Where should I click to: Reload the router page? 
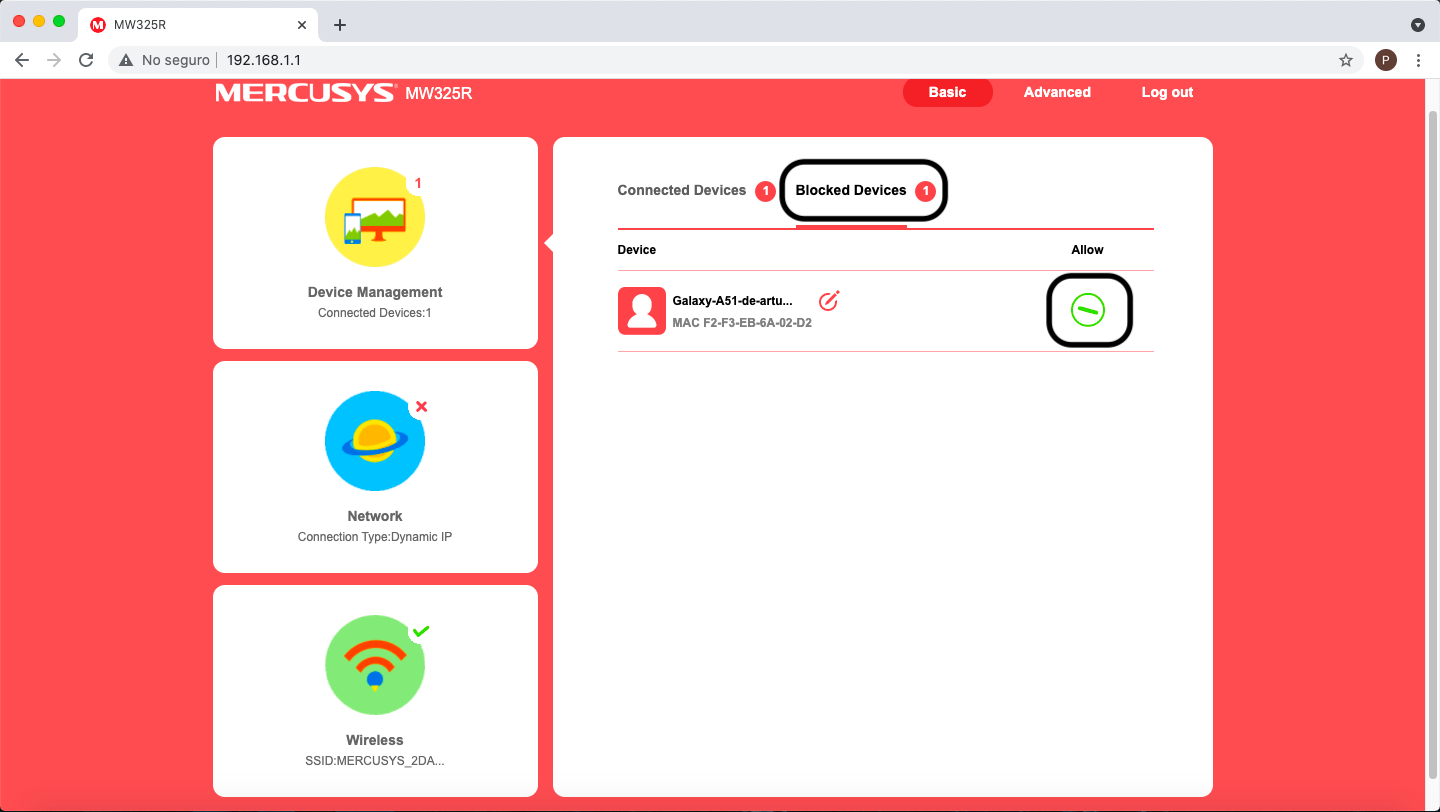(x=86, y=60)
